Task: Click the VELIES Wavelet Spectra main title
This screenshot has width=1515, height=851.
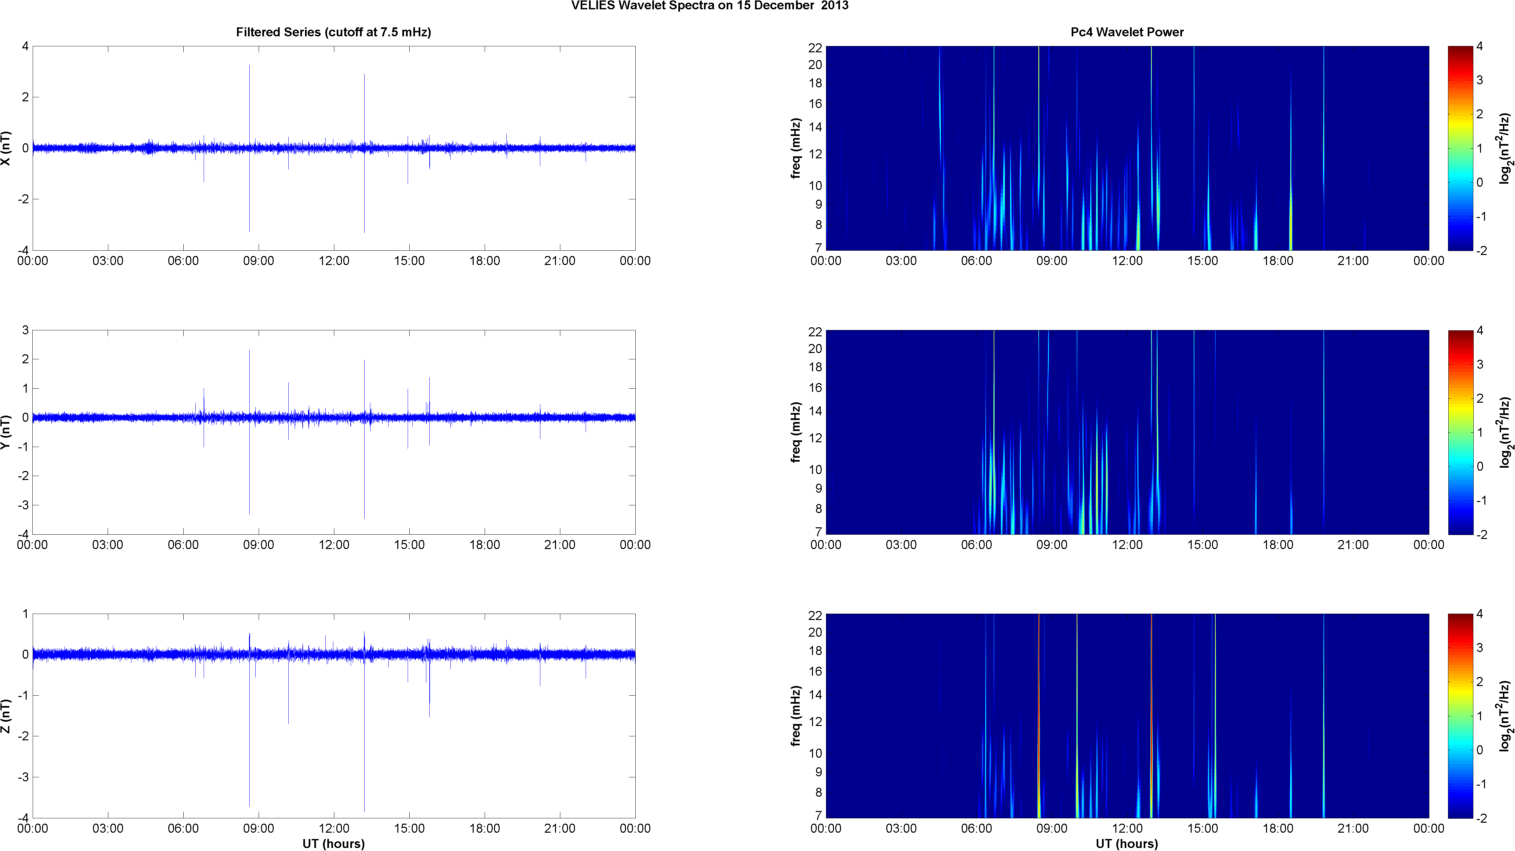Action: point(709,6)
